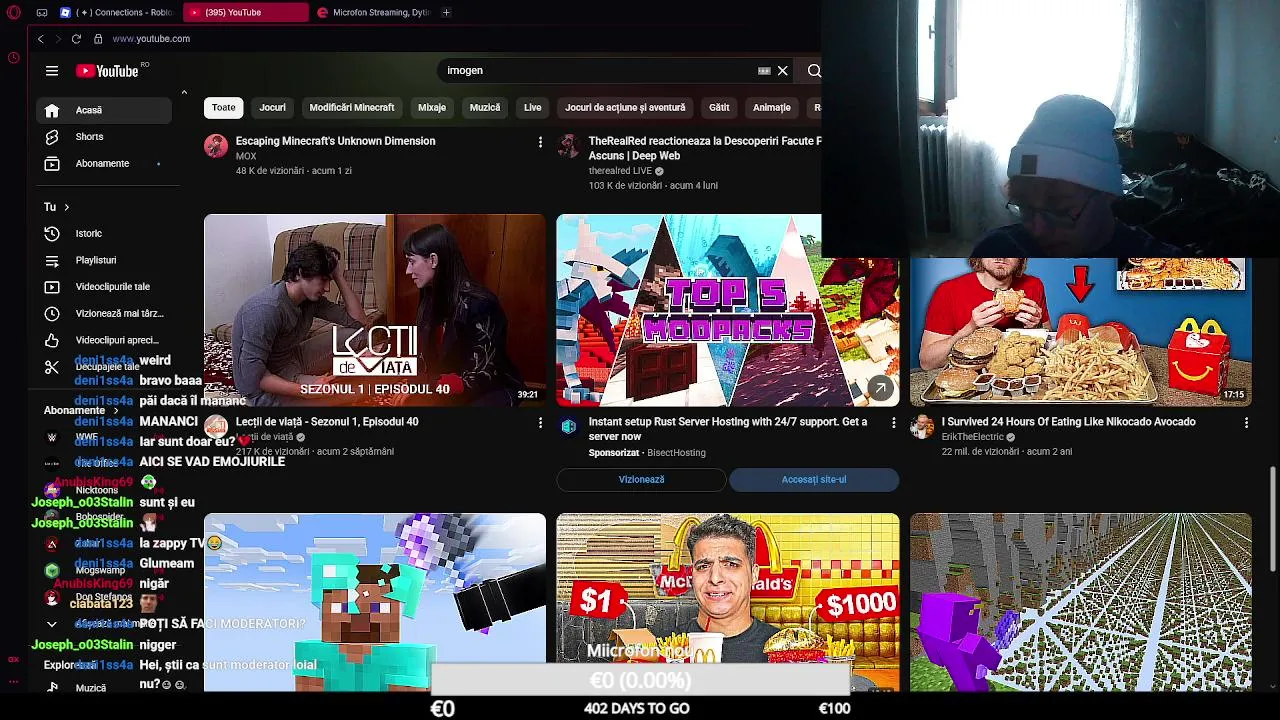Select the Mixaje filter chip
Viewport: 1280px width, 720px height.
(x=432, y=107)
